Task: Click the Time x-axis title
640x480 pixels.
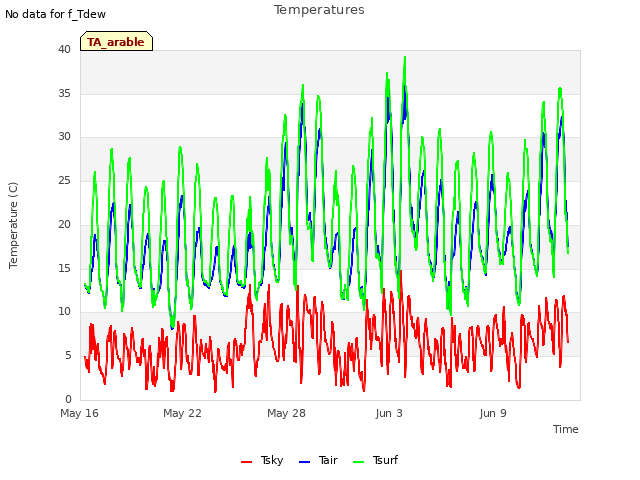Action: pyautogui.click(x=566, y=429)
